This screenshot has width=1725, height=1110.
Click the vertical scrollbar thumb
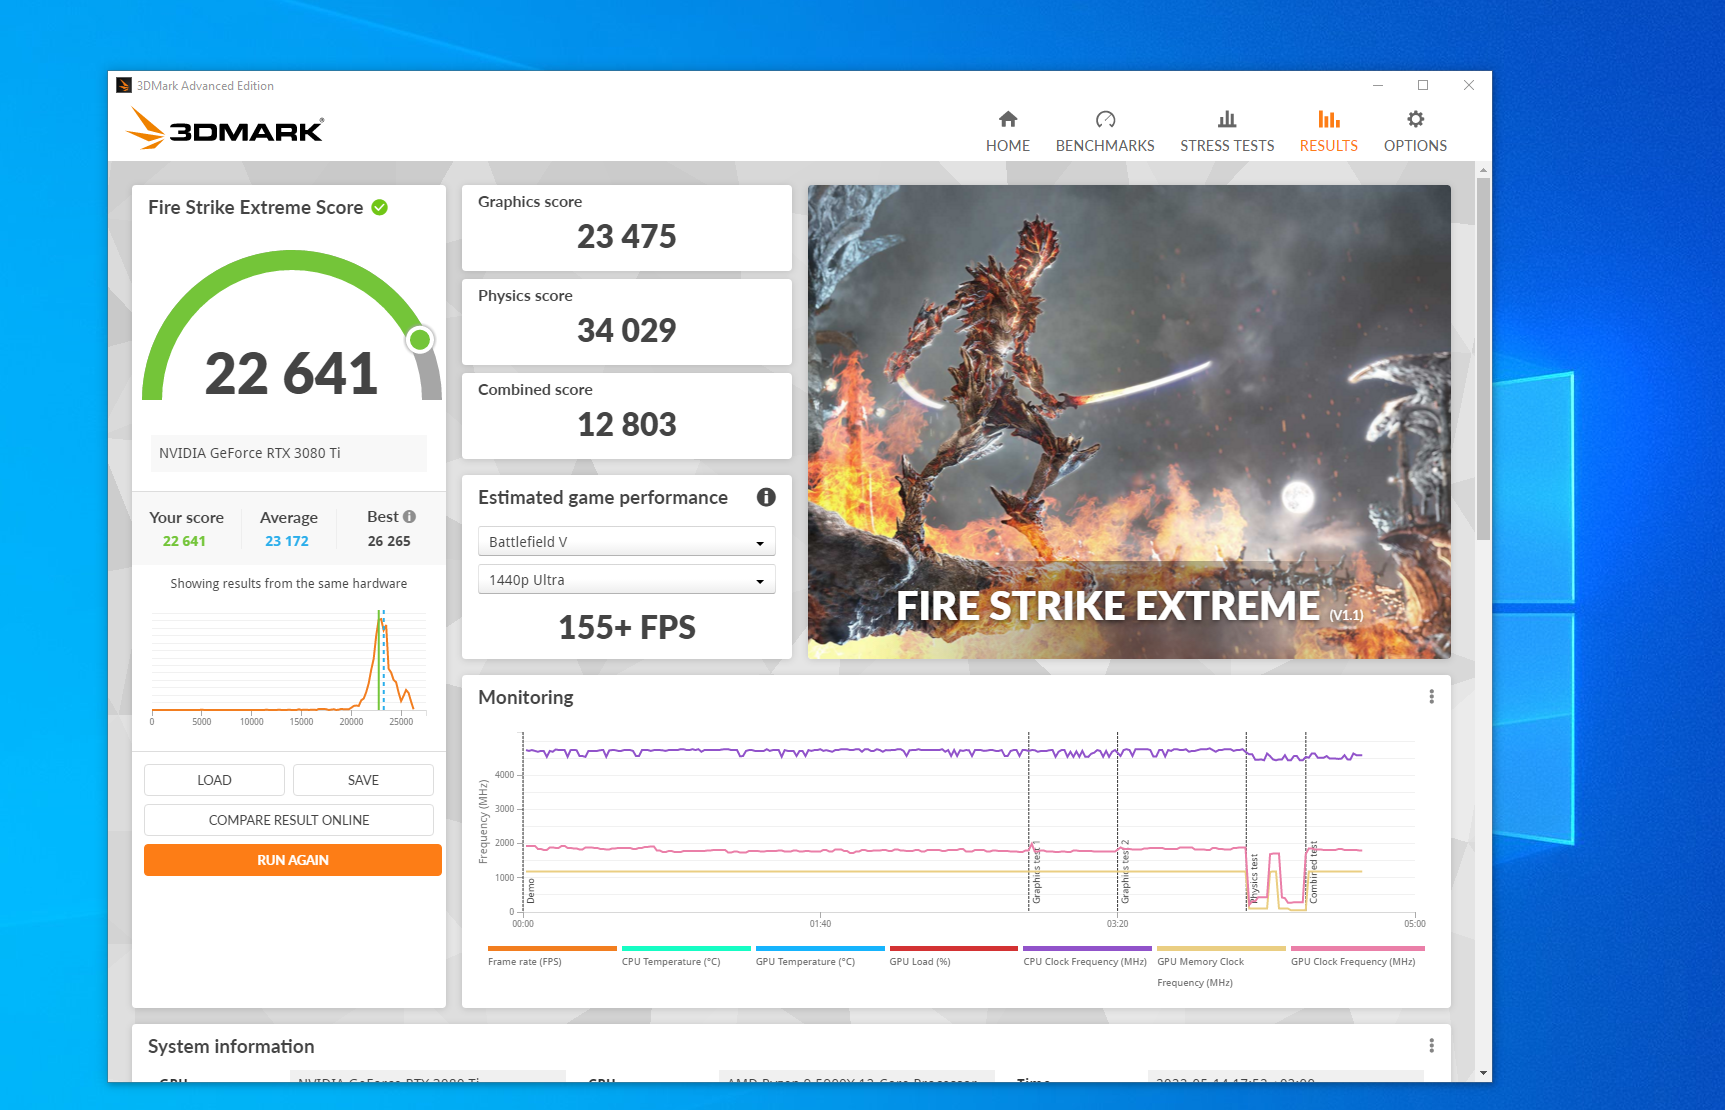point(1483,358)
